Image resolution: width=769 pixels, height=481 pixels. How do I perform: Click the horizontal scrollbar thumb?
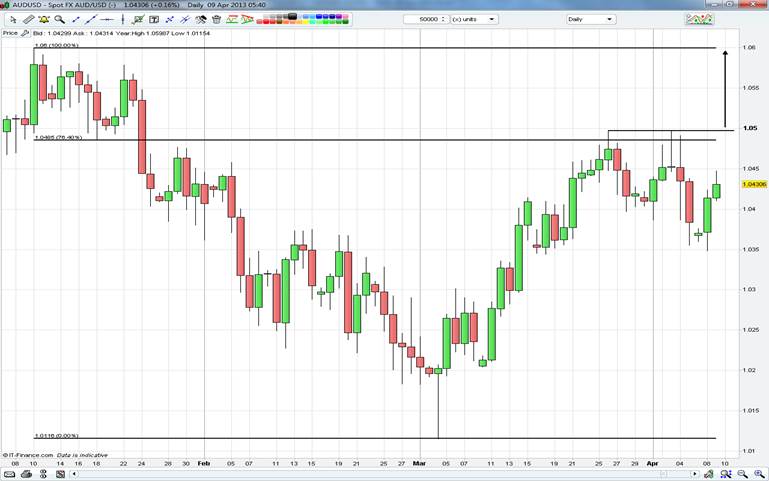[663, 474]
